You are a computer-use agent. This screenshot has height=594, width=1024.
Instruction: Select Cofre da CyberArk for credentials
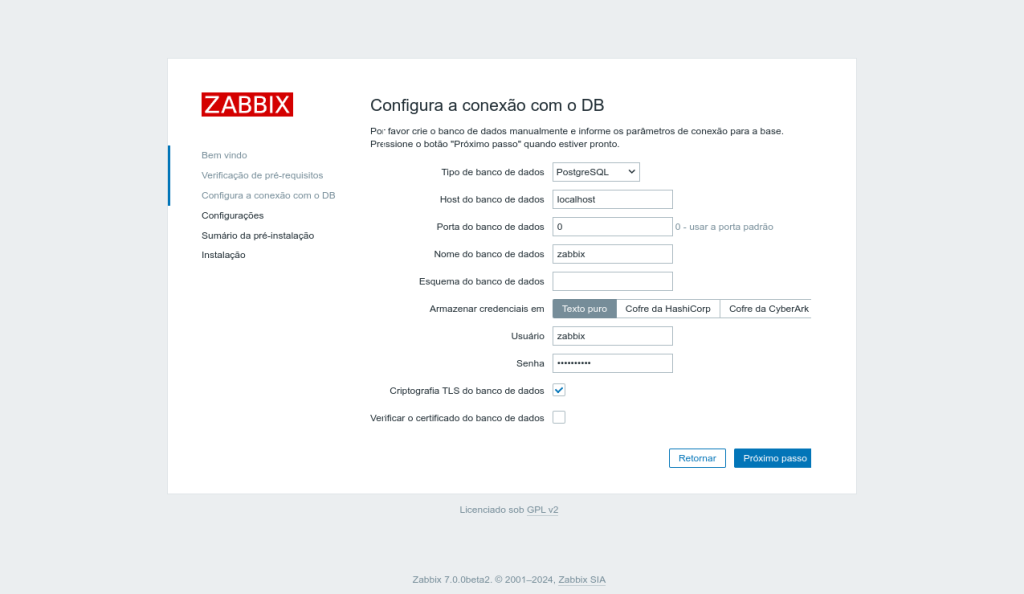[766, 308]
